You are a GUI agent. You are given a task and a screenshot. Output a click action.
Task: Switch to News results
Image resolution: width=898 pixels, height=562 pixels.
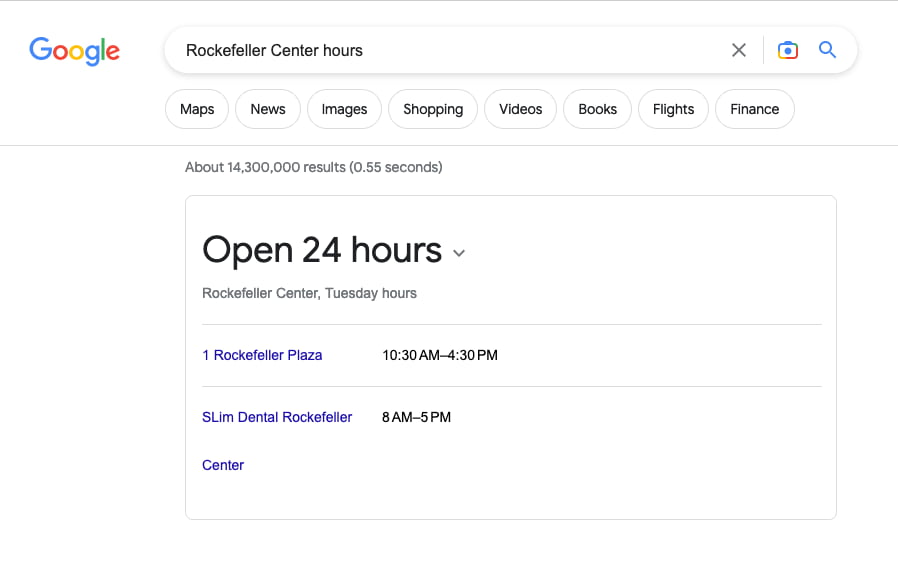[x=267, y=109]
